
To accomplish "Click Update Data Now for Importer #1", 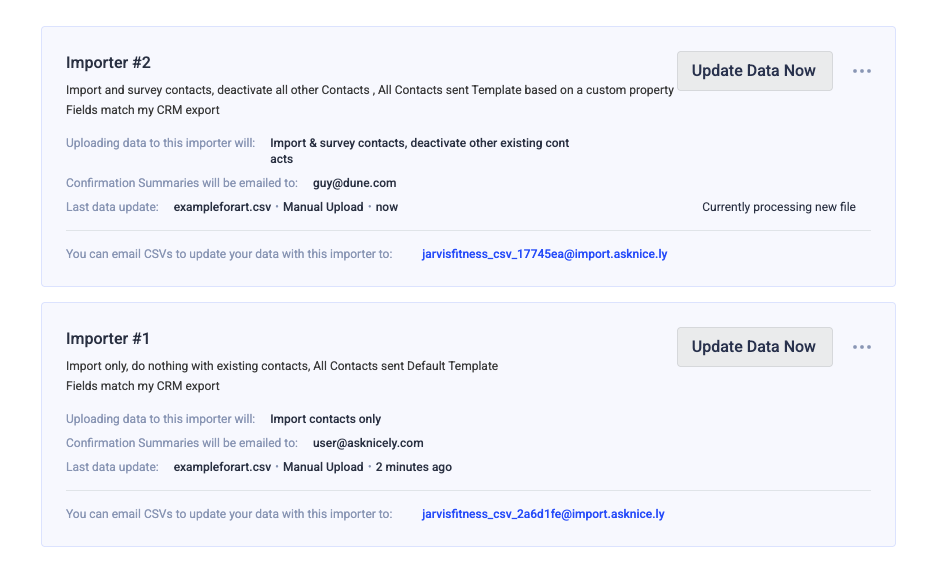I will point(754,347).
